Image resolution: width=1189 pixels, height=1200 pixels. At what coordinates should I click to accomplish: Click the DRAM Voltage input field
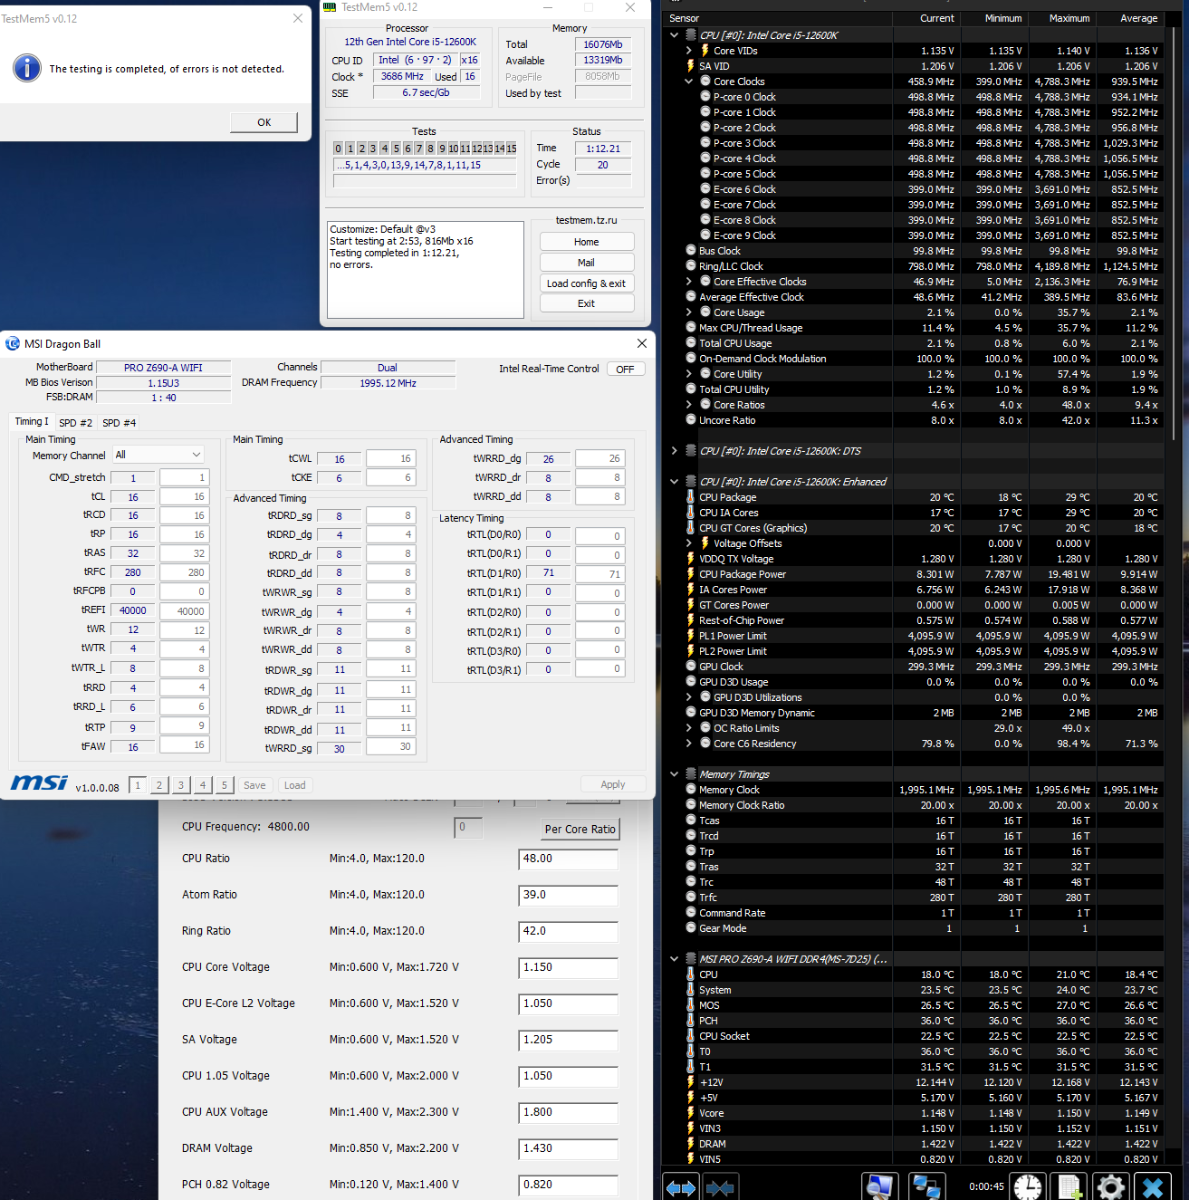(568, 1149)
